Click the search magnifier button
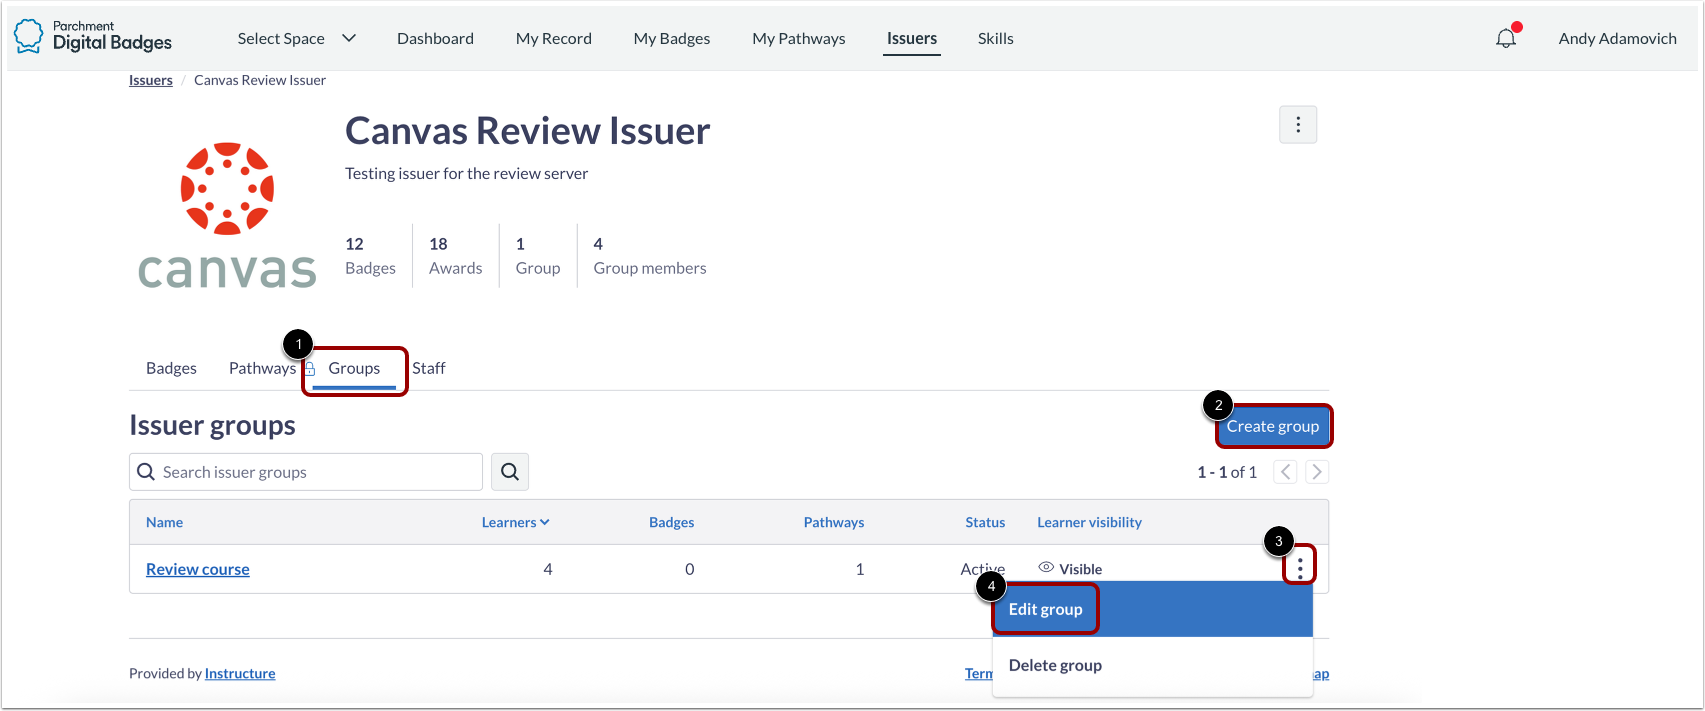The height and width of the screenshot is (711, 1705). tap(510, 472)
